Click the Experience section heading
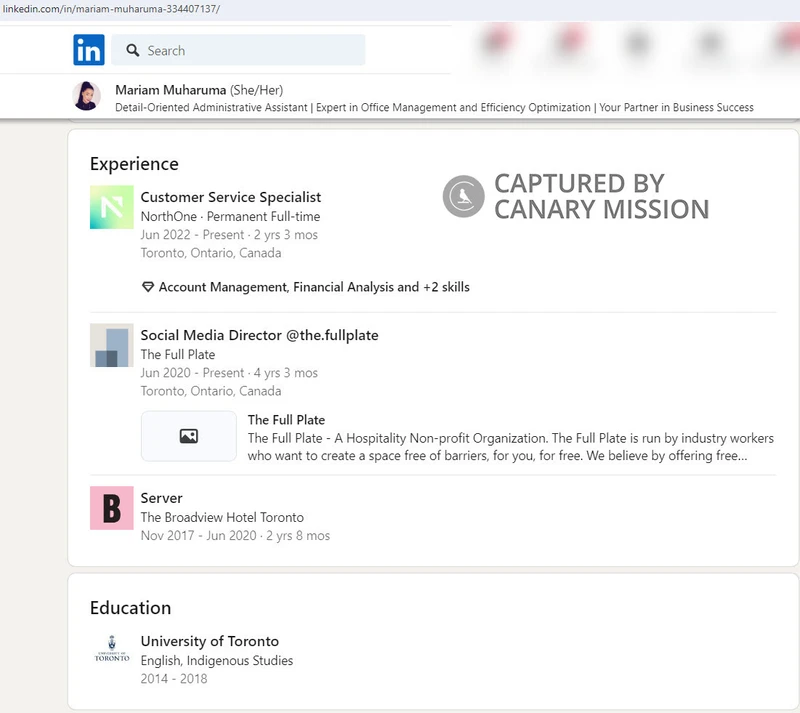The image size is (800, 713). 134,164
